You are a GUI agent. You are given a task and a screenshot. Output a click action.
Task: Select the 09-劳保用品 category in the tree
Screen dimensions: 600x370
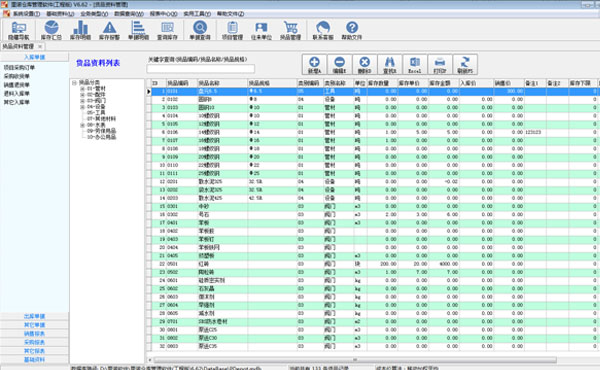101,131
